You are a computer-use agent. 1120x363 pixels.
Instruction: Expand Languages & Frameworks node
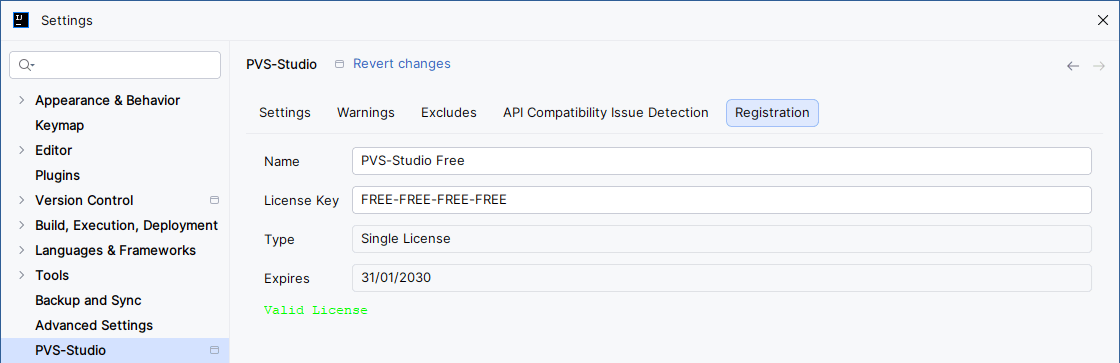click(x=21, y=250)
